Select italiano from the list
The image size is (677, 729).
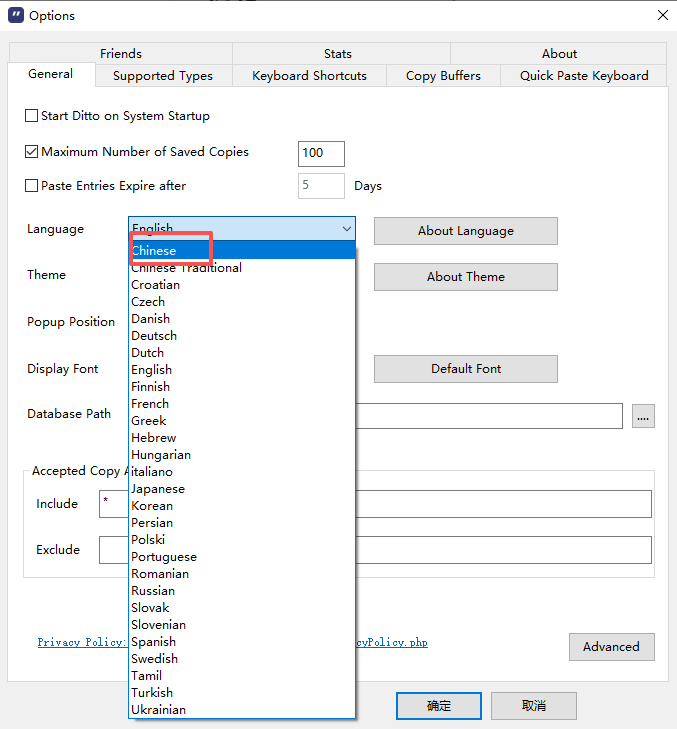coord(242,471)
